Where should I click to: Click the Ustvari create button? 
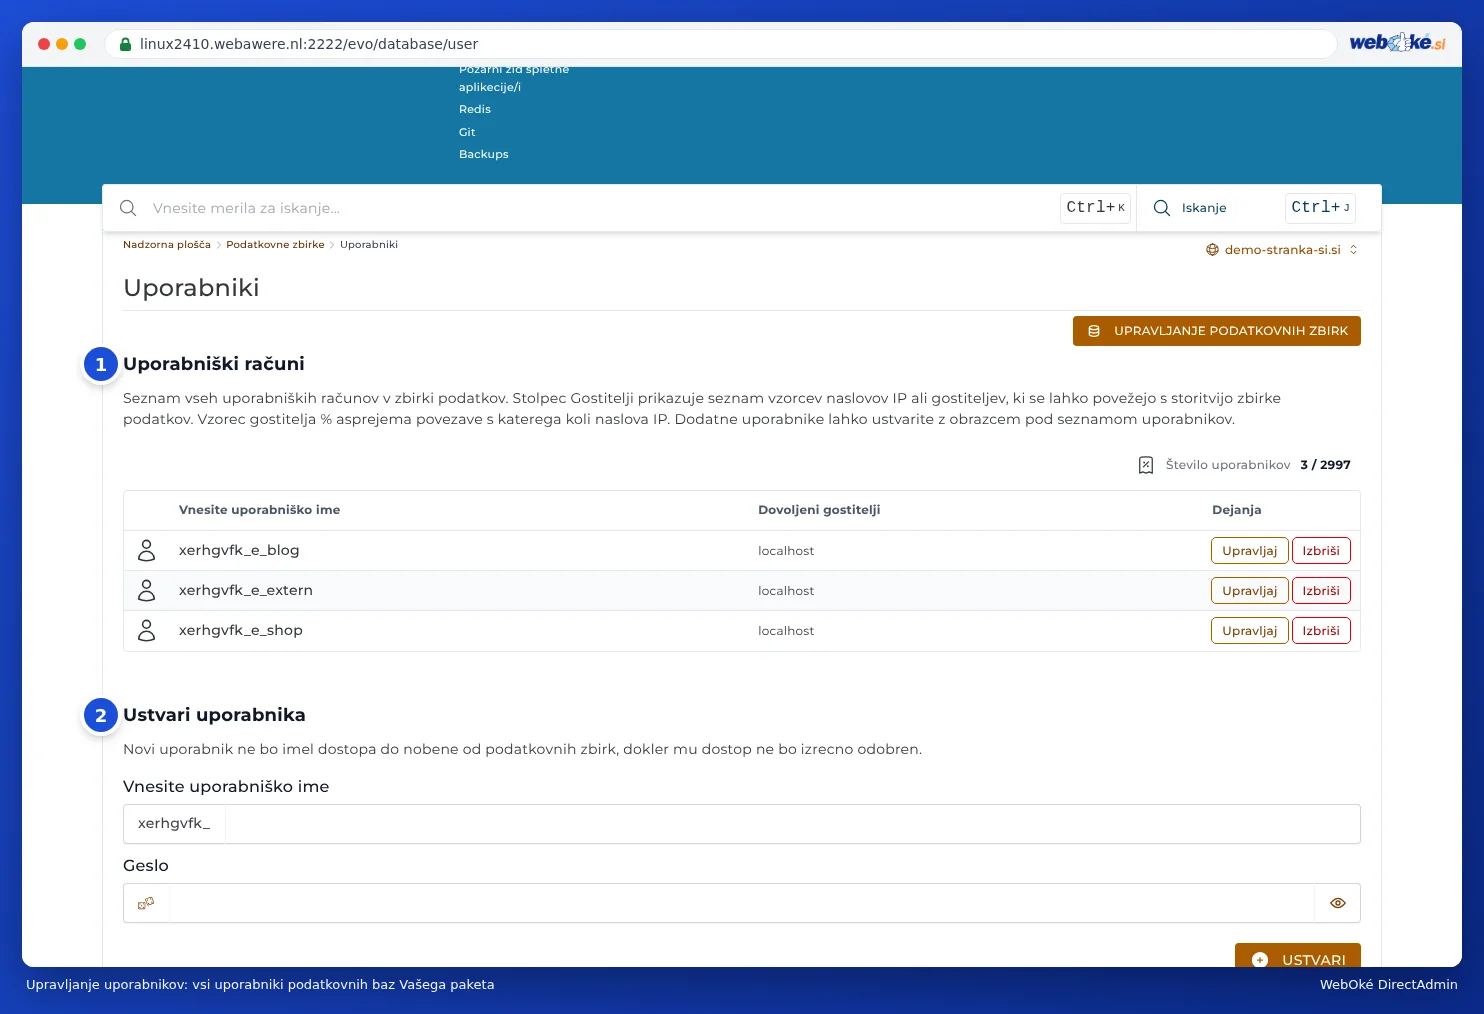(1298, 956)
